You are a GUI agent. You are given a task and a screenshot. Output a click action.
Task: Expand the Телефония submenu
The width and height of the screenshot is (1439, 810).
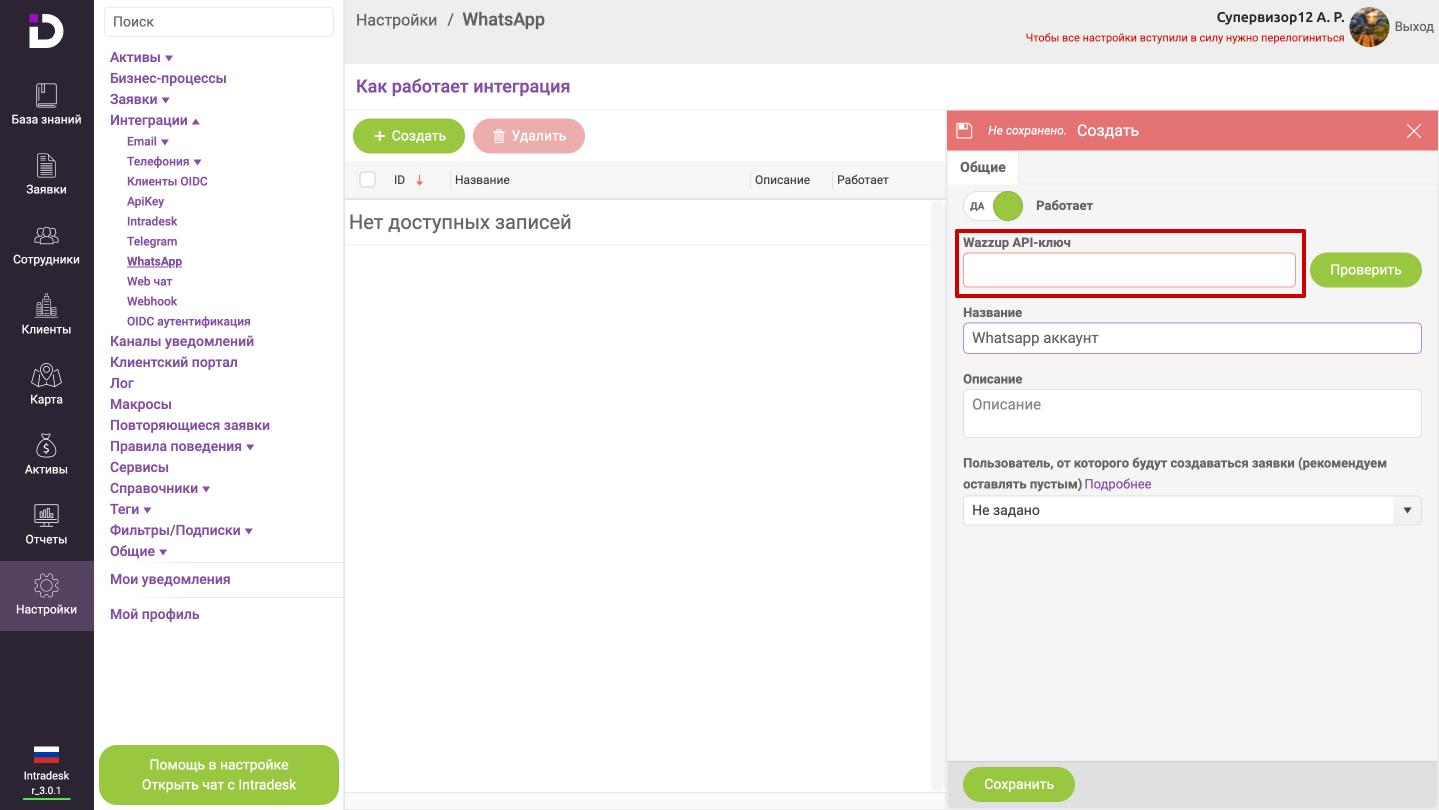(164, 161)
